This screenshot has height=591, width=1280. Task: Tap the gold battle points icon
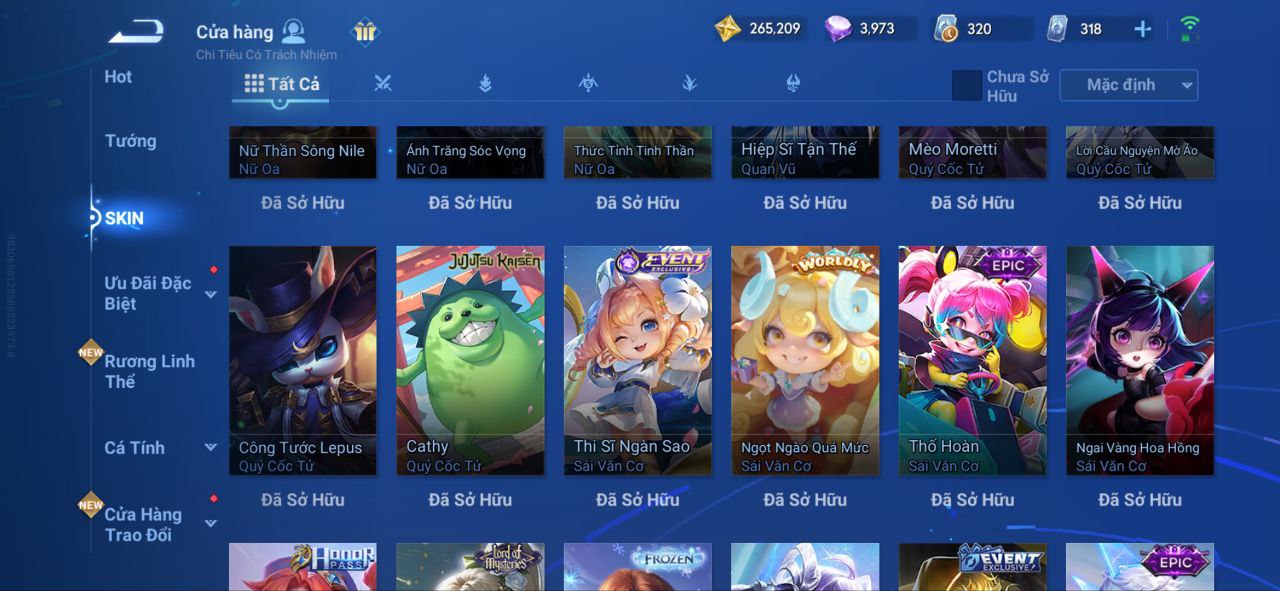point(728,29)
